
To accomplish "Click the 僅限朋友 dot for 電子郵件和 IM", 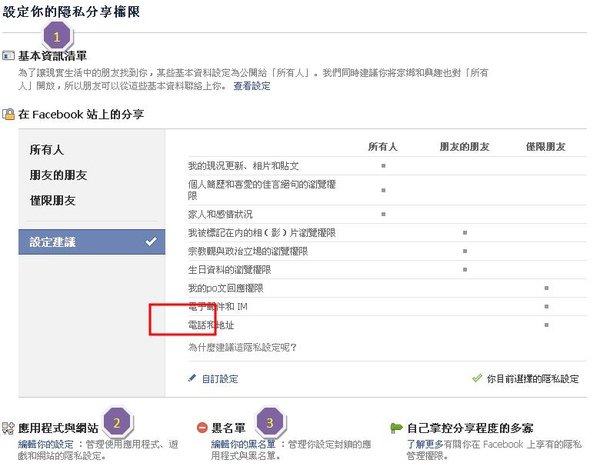I will pos(546,306).
